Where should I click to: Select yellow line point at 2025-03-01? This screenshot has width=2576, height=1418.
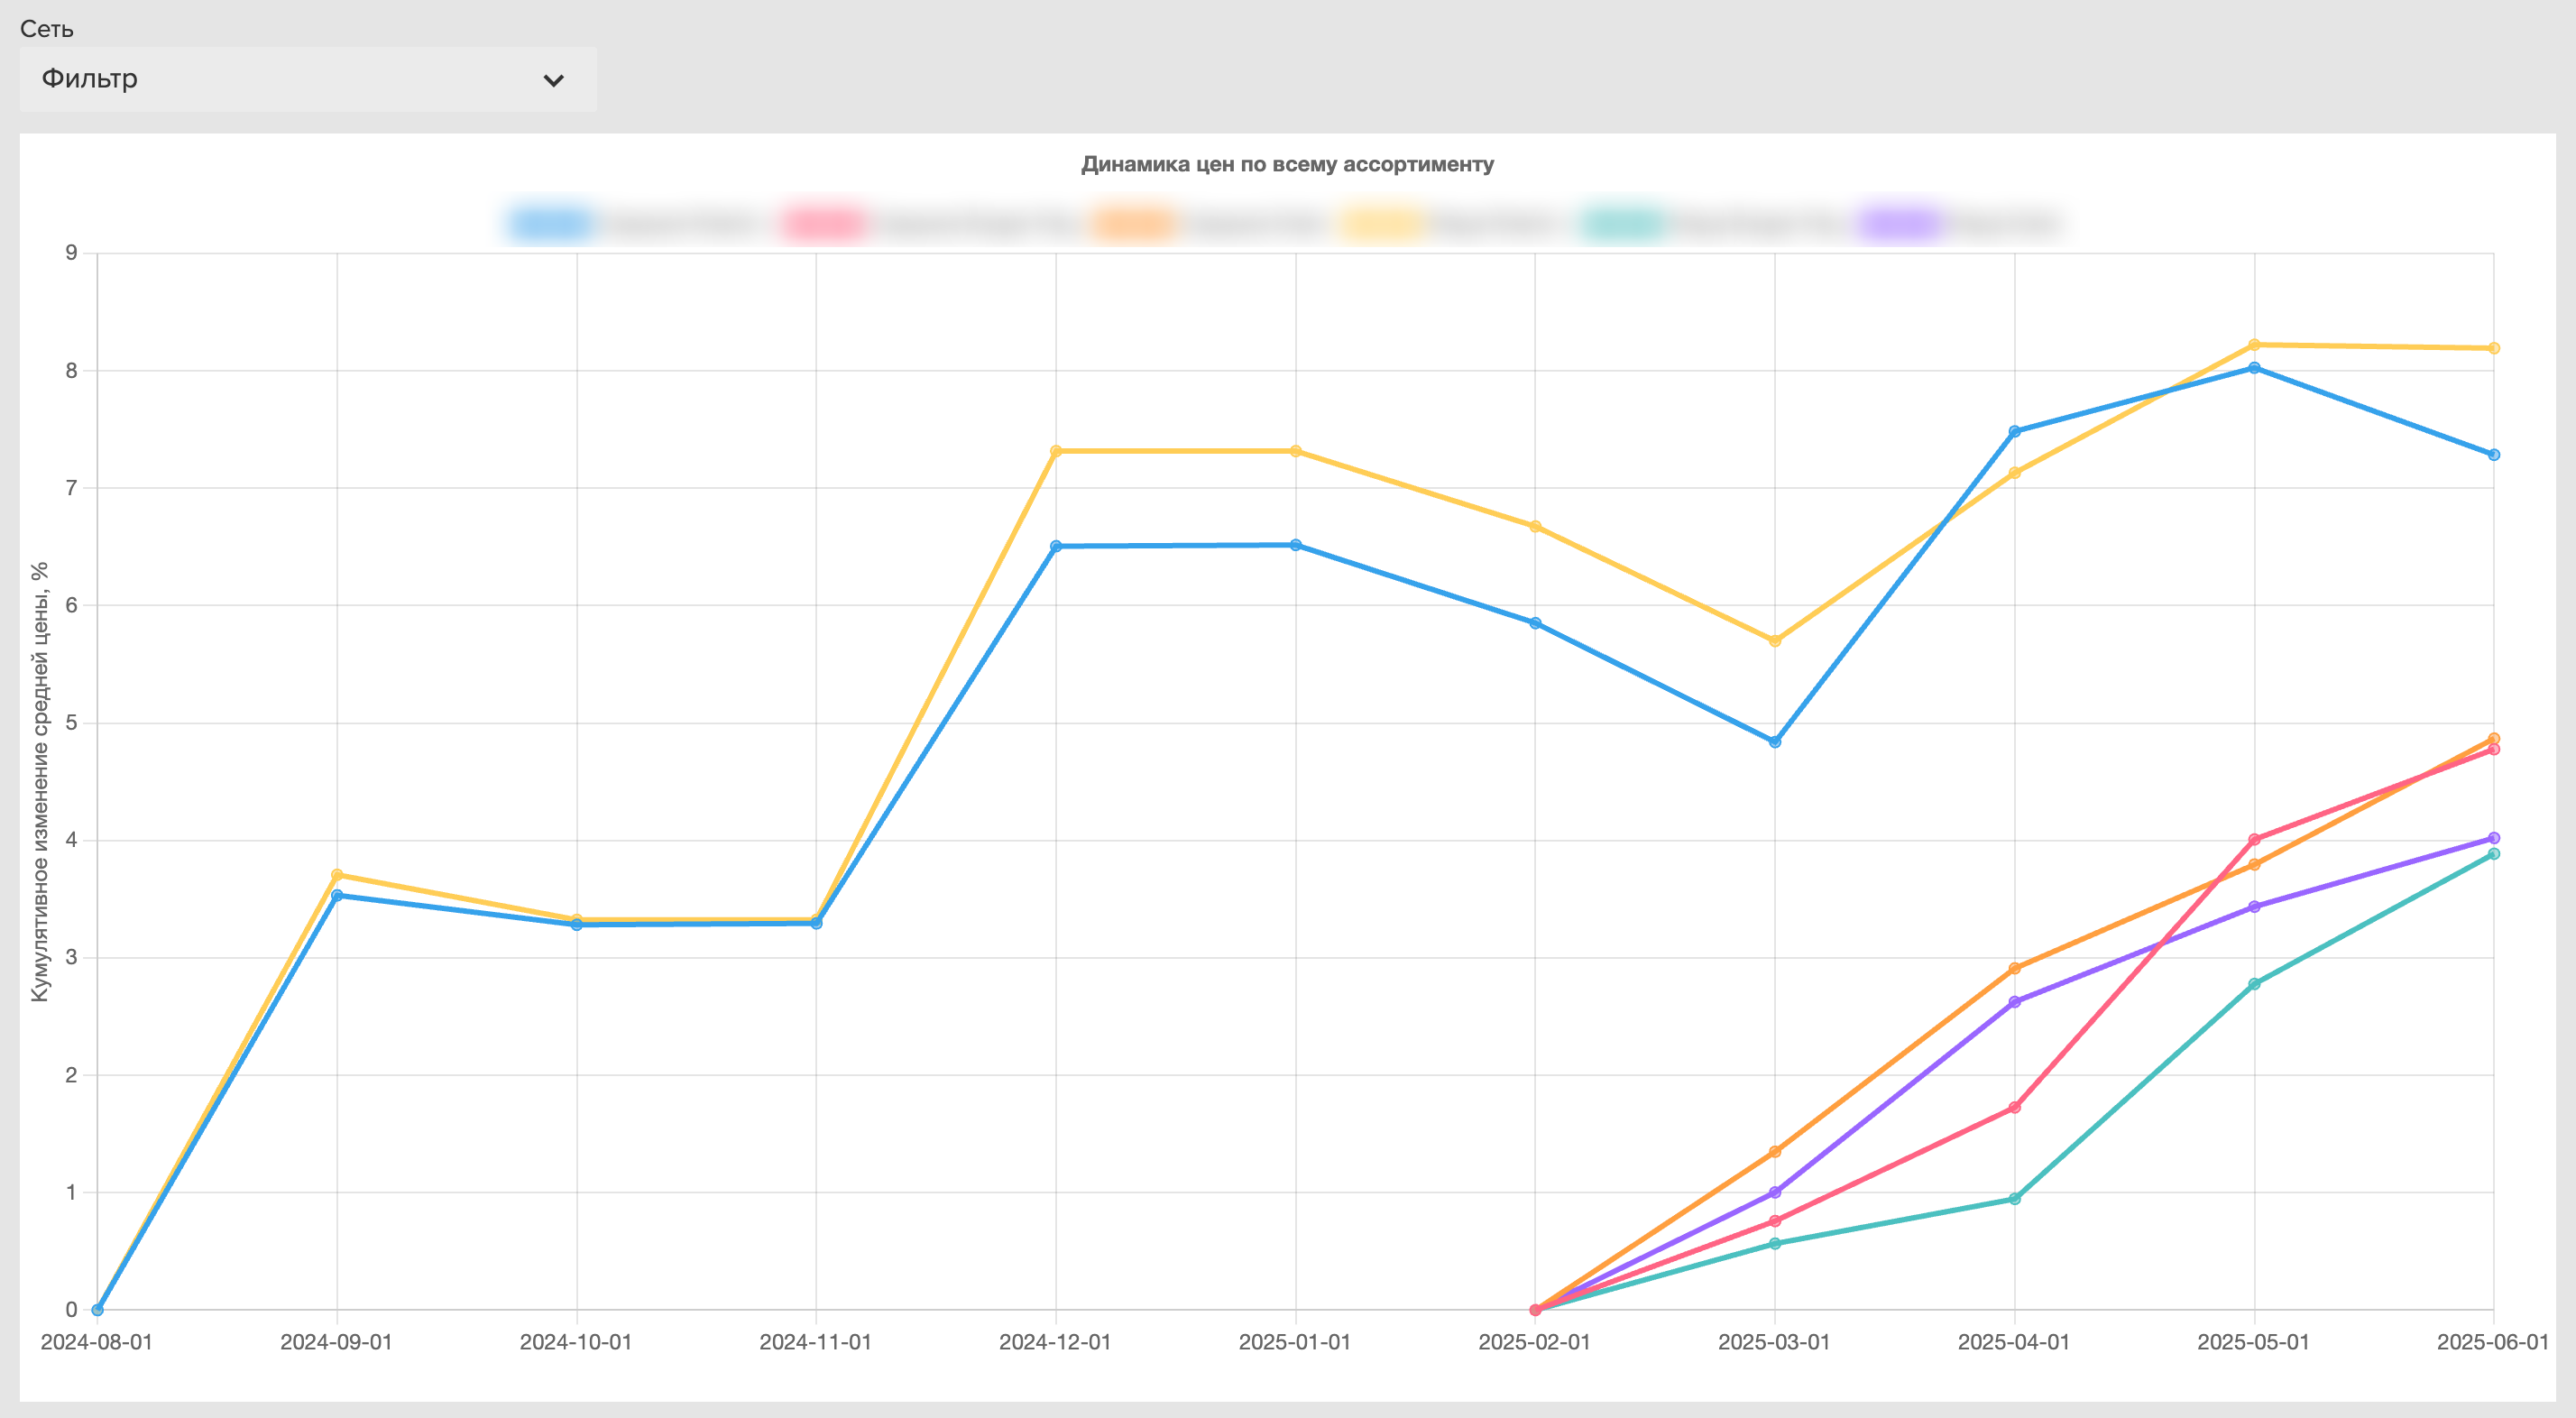[1775, 641]
